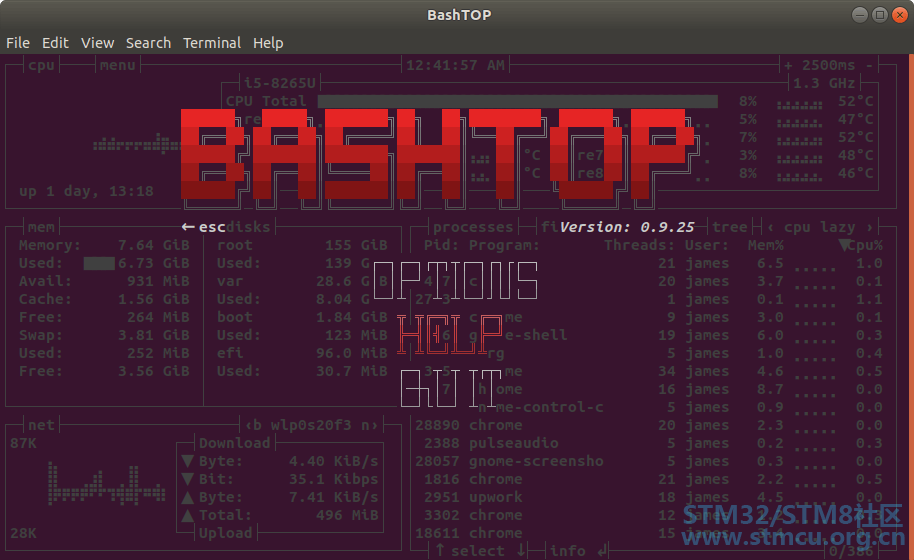The width and height of the screenshot is (914, 560).
Task: Click the processes box title
Action: click(473, 227)
